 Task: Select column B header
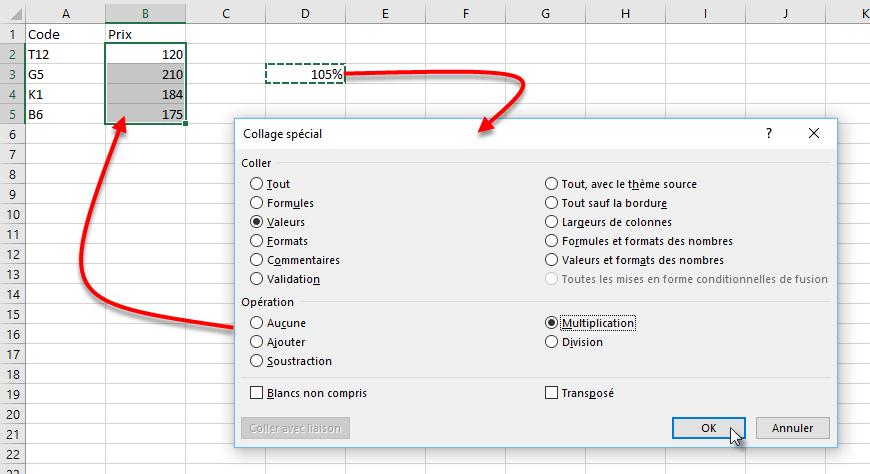(x=145, y=13)
